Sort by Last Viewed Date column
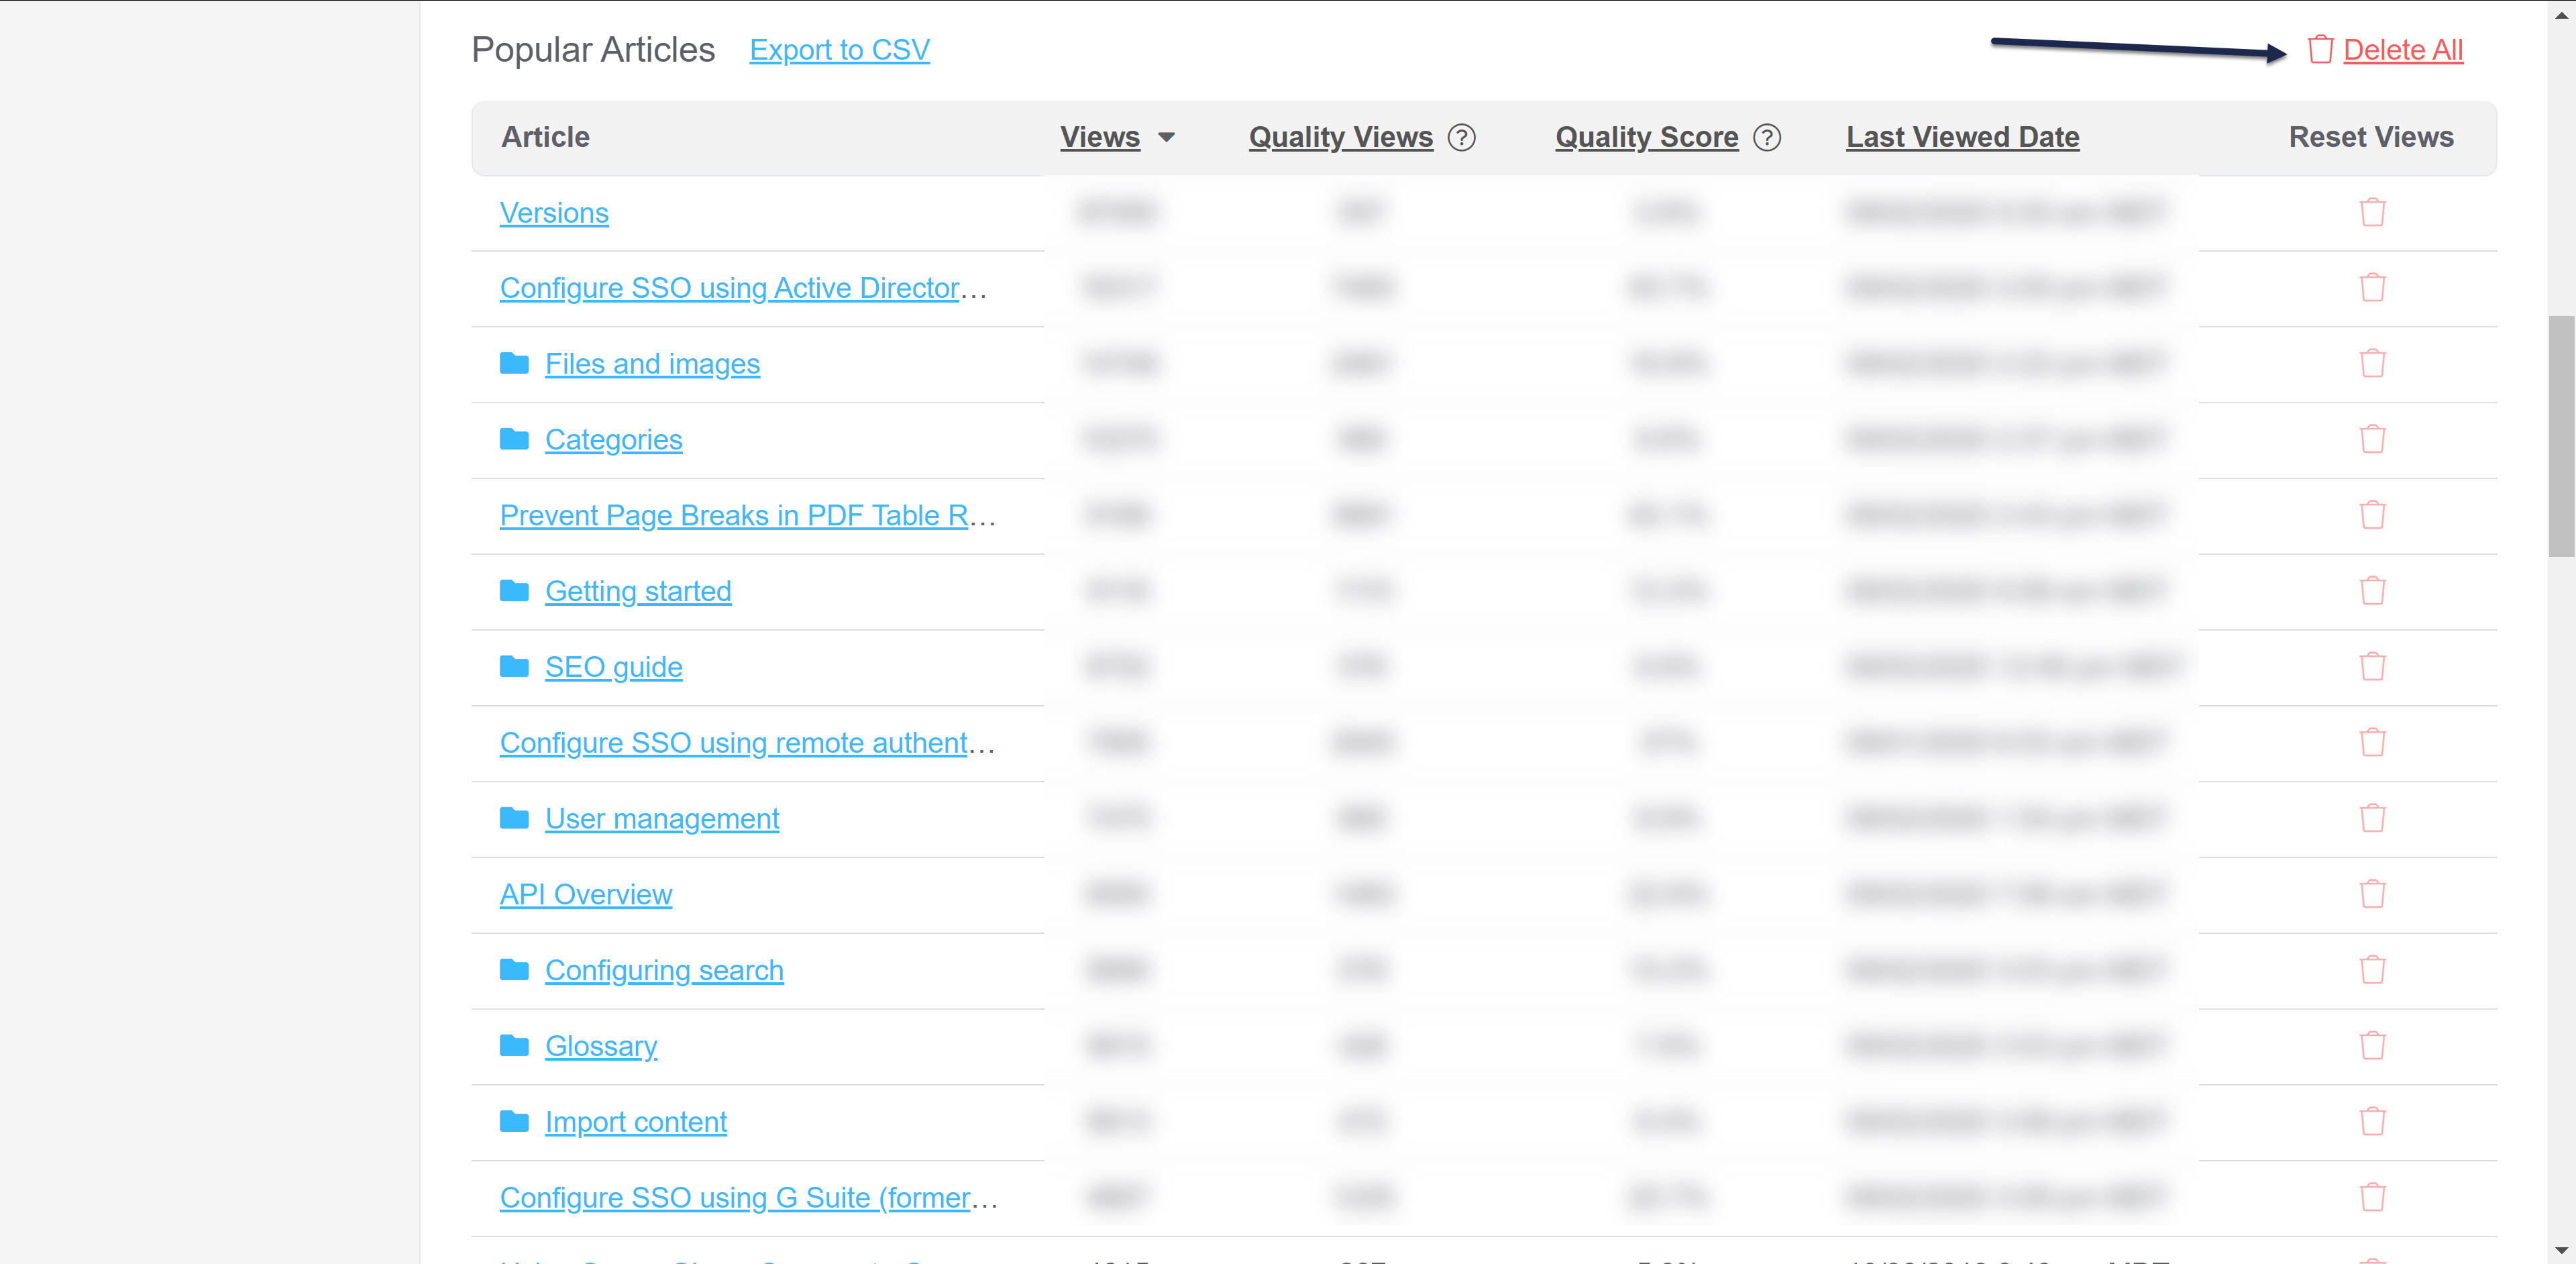The image size is (2576, 1264). 1962,137
